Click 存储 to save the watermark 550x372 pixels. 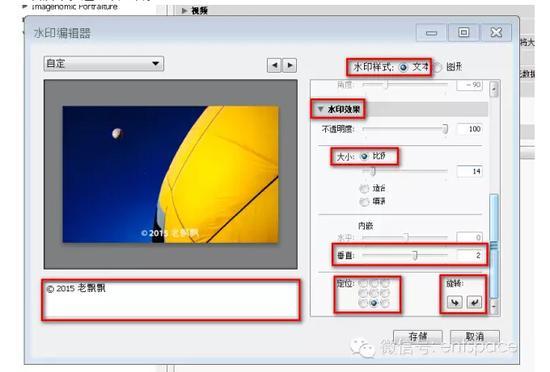[418, 337]
